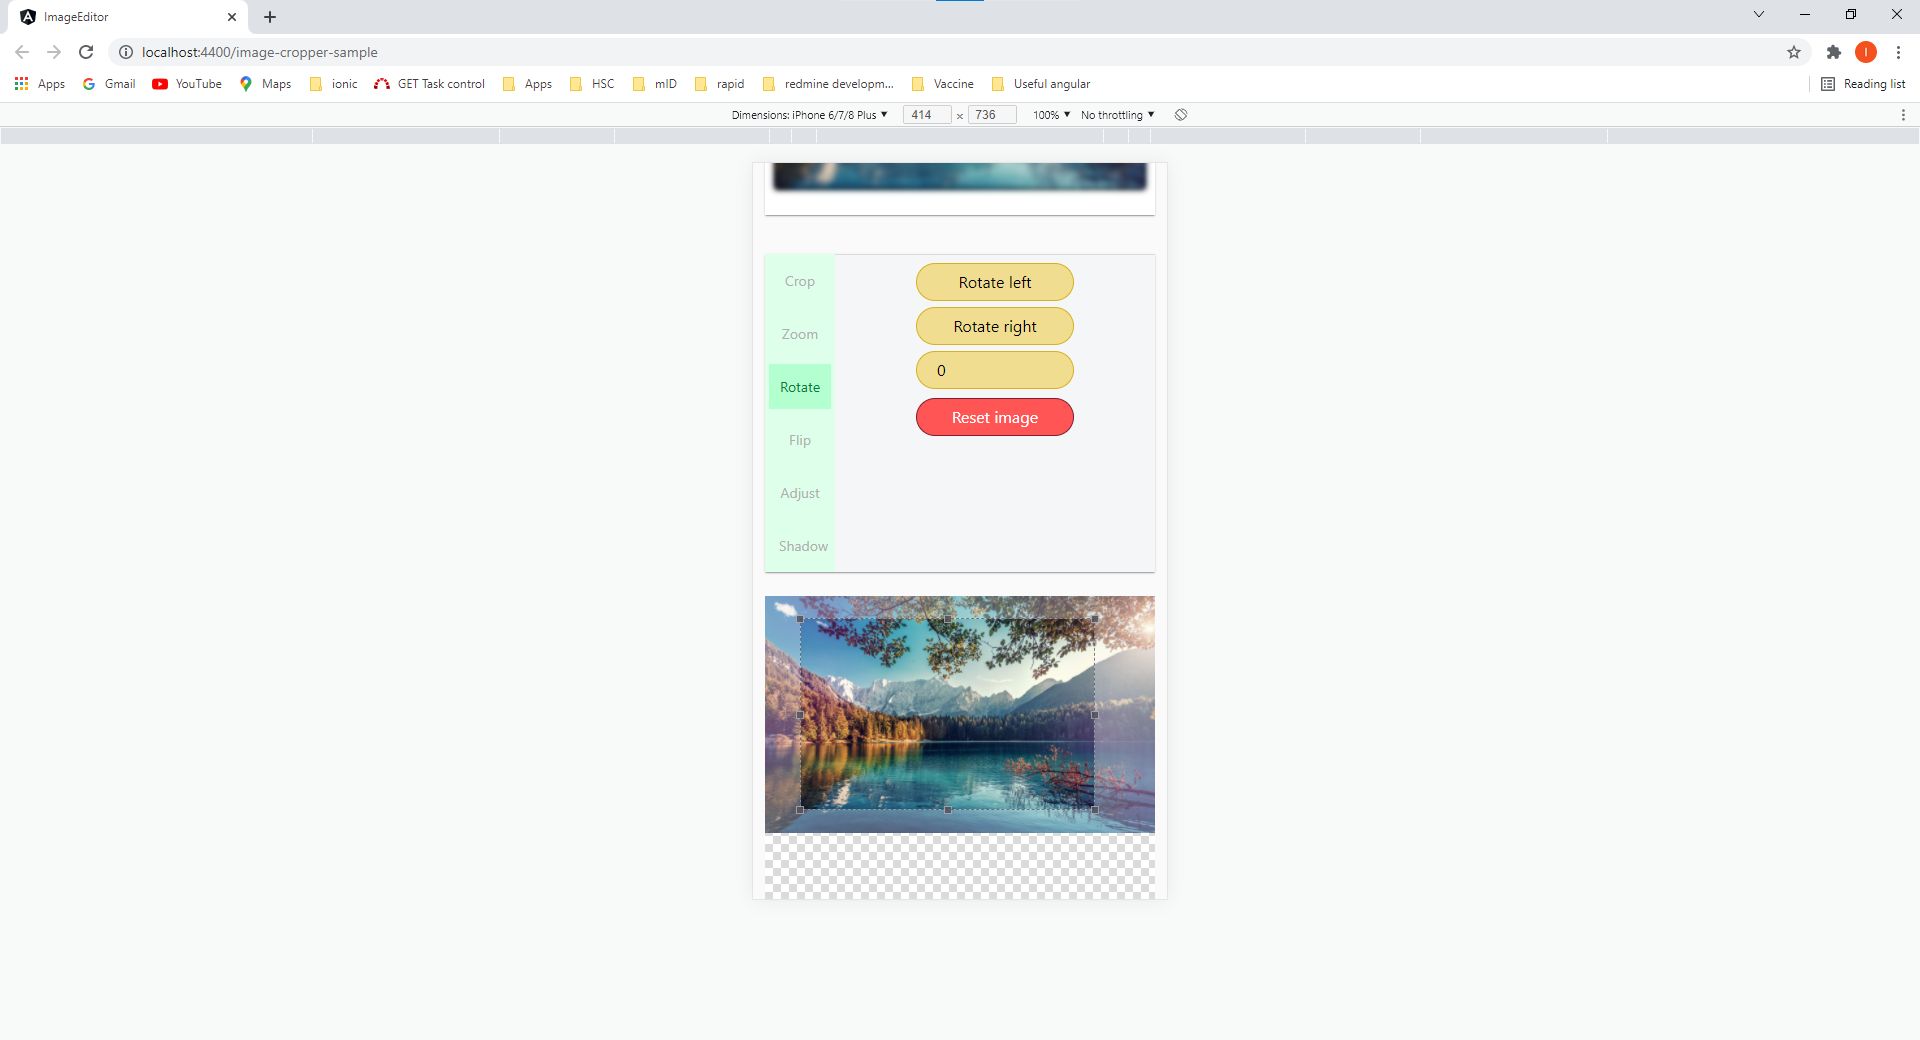The height and width of the screenshot is (1040, 1920).
Task: Reload the page
Action: click(86, 52)
